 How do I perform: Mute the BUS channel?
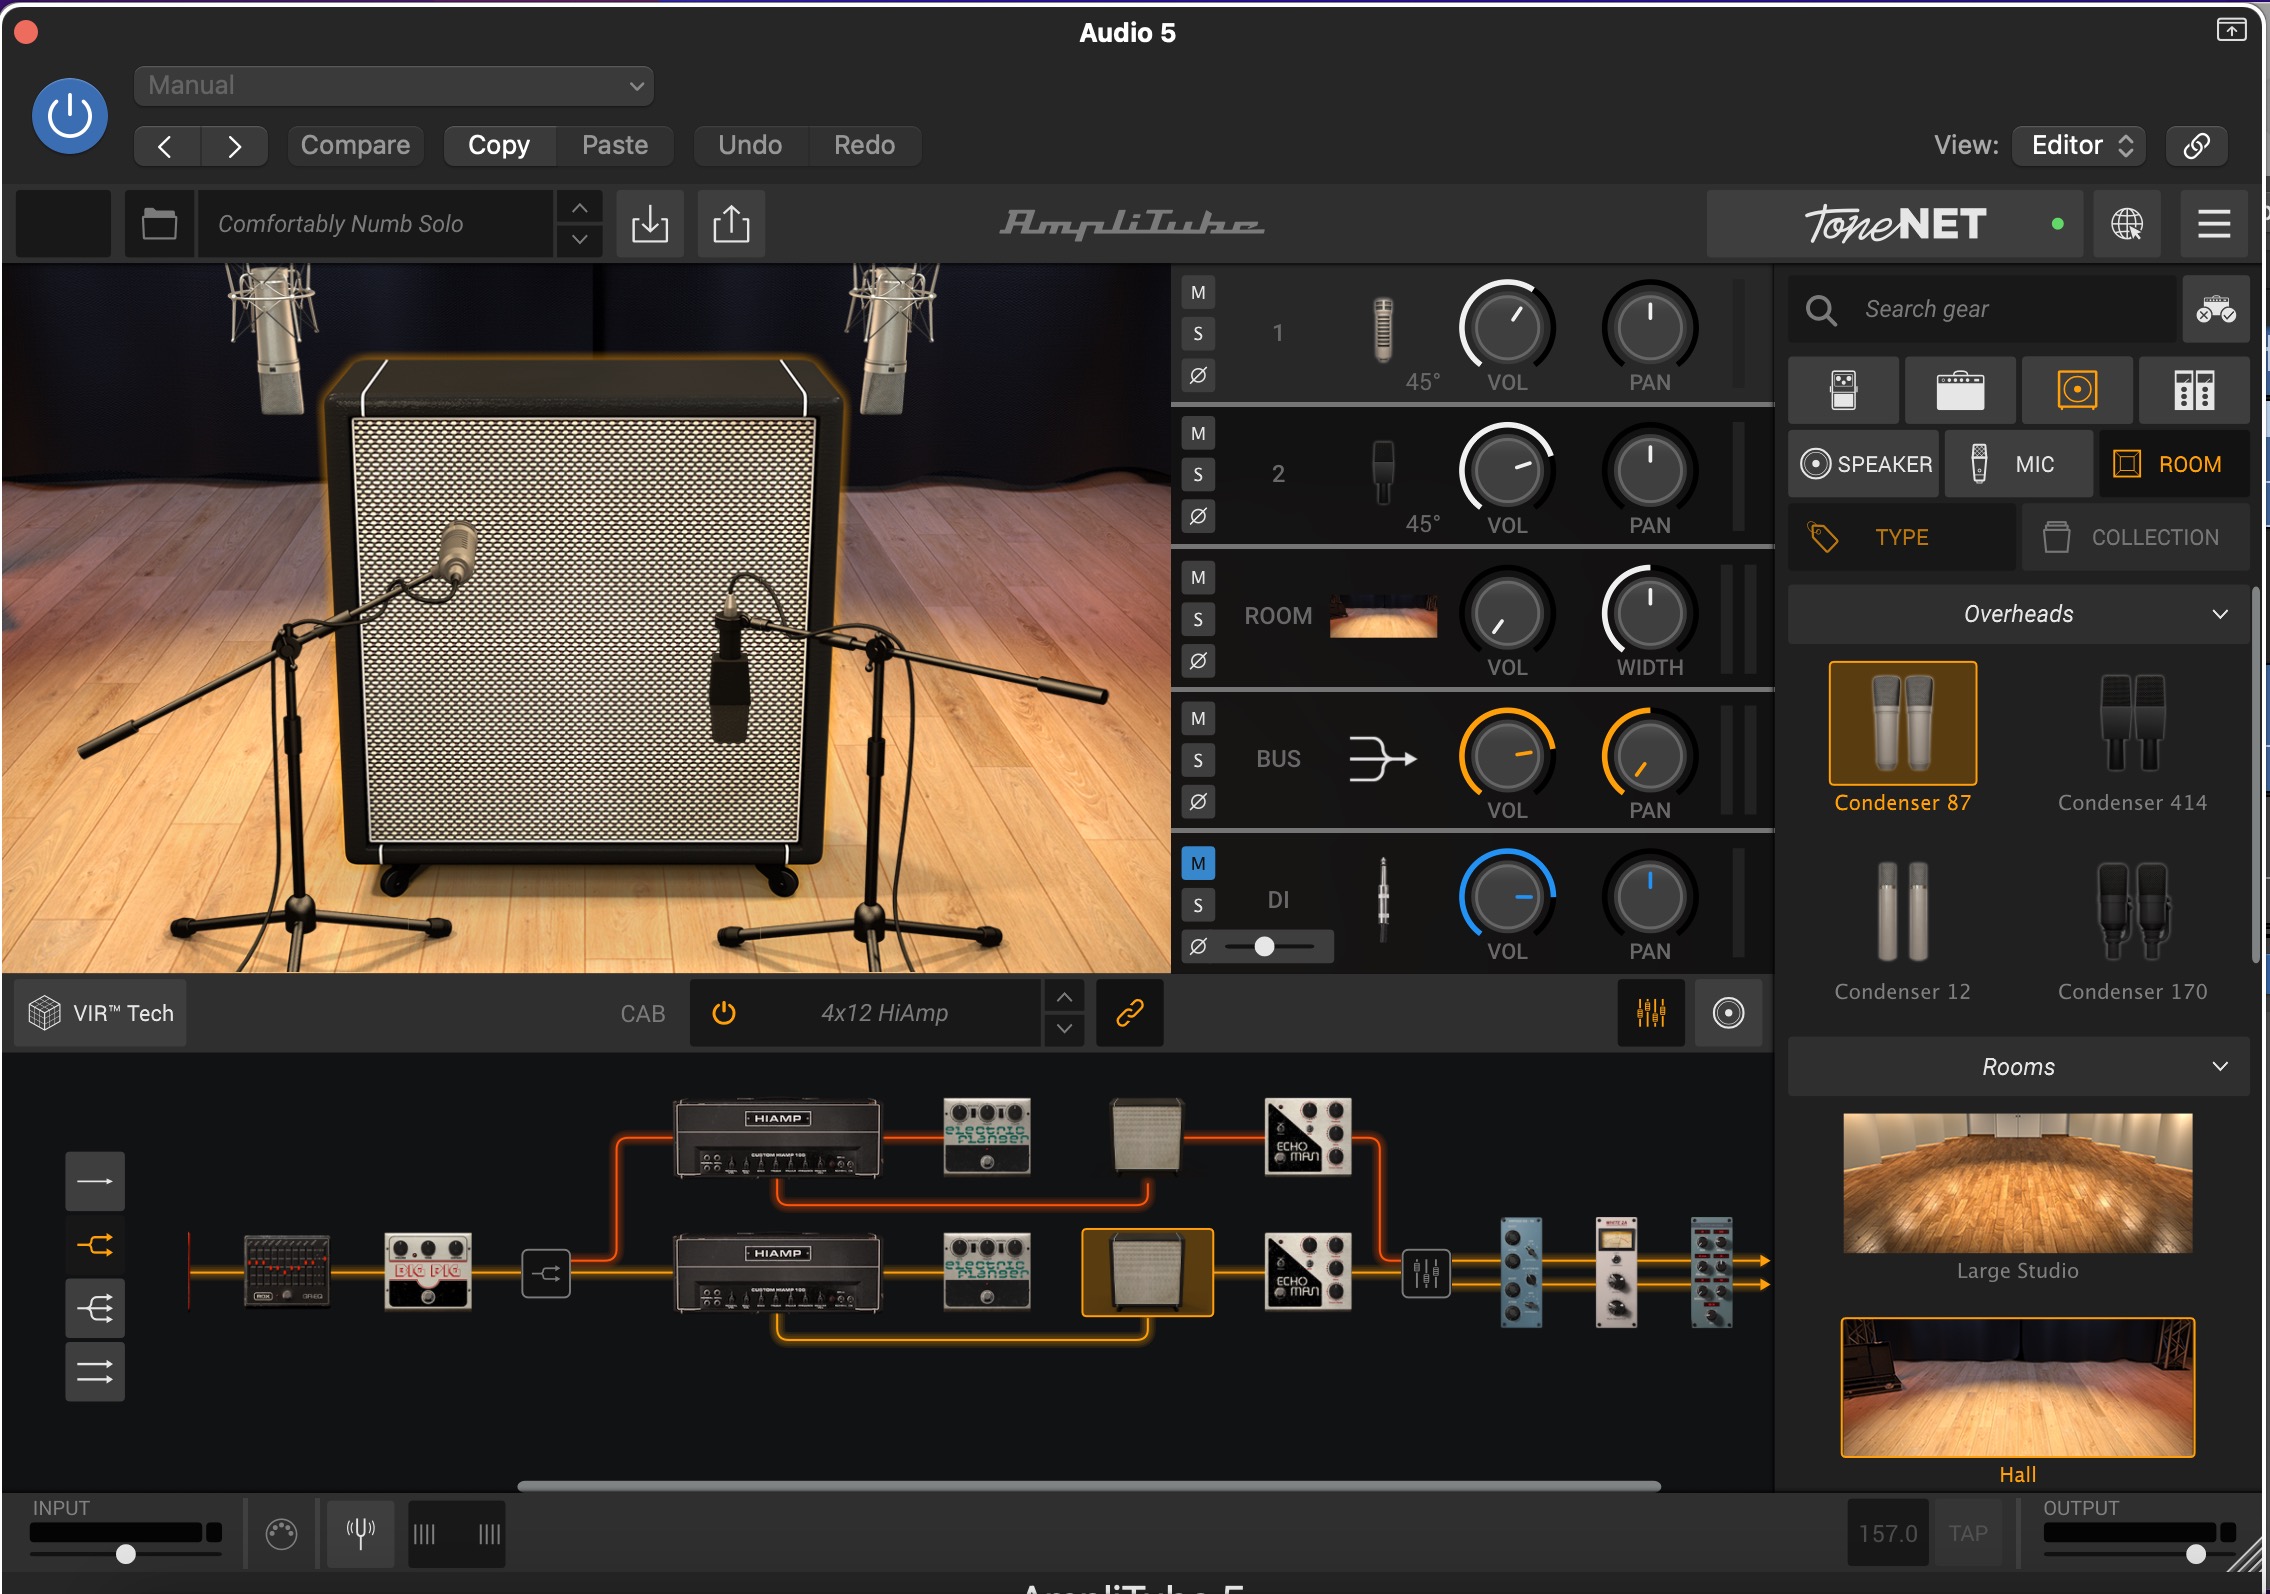[1198, 719]
